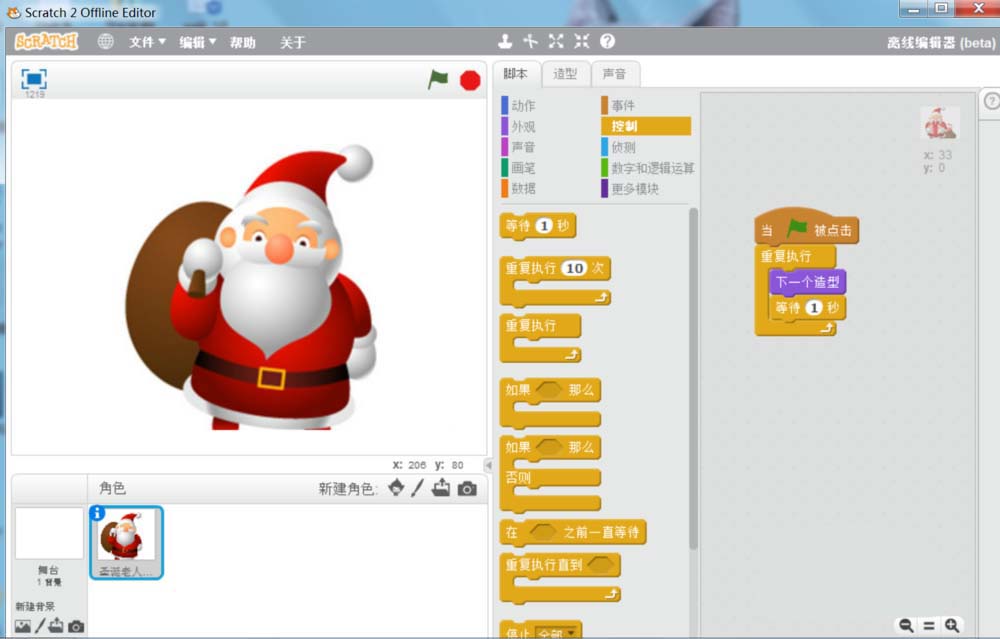Collapse the stage using the small arrow
This screenshot has width=1000, height=639.
pyautogui.click(x=488, y=465)
